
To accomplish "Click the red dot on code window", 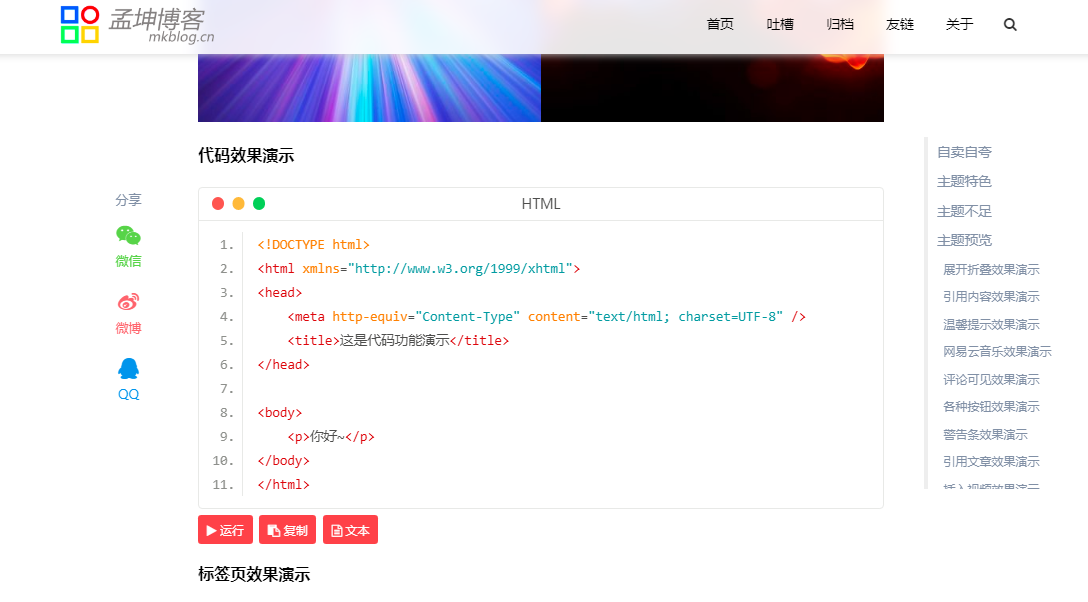I will point(218,204).
